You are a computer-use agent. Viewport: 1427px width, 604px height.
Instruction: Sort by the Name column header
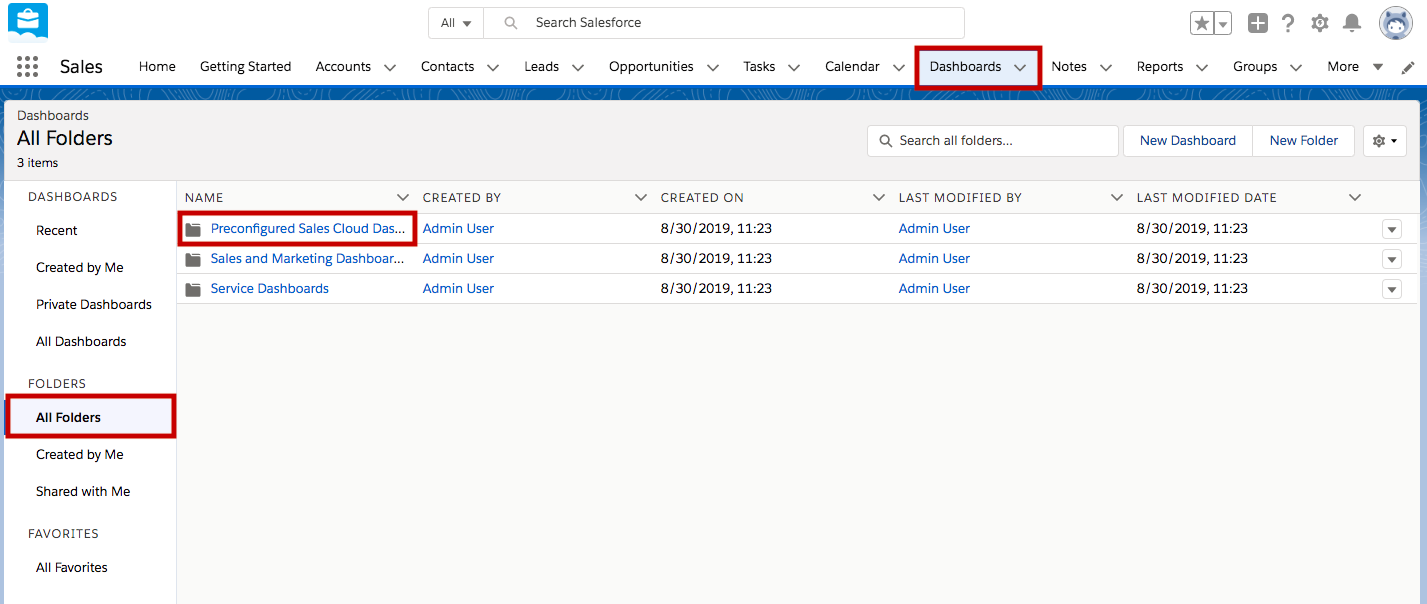coord(204,197)
